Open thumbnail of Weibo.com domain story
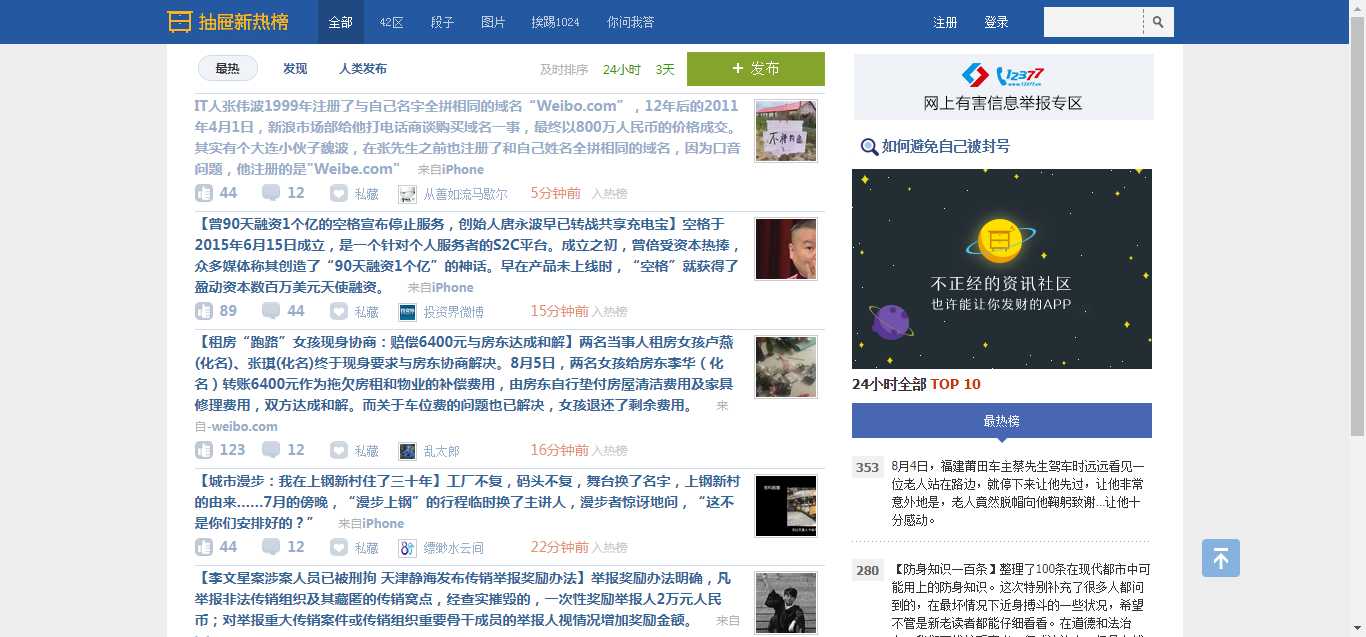This screenshot has width=1366, height=637. pos(786,131)
